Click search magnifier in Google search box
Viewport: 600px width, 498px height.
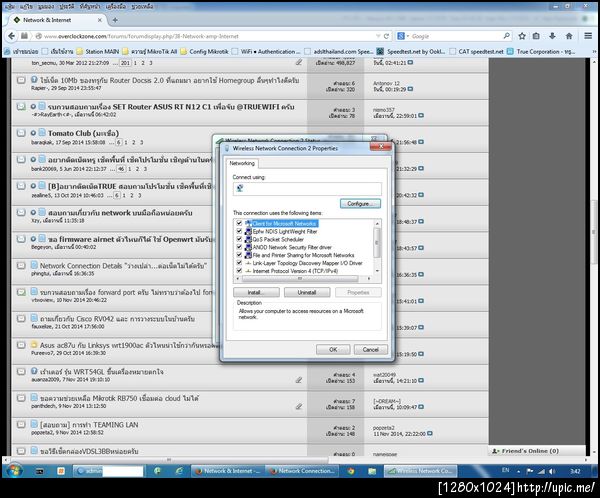click(507, 36)
